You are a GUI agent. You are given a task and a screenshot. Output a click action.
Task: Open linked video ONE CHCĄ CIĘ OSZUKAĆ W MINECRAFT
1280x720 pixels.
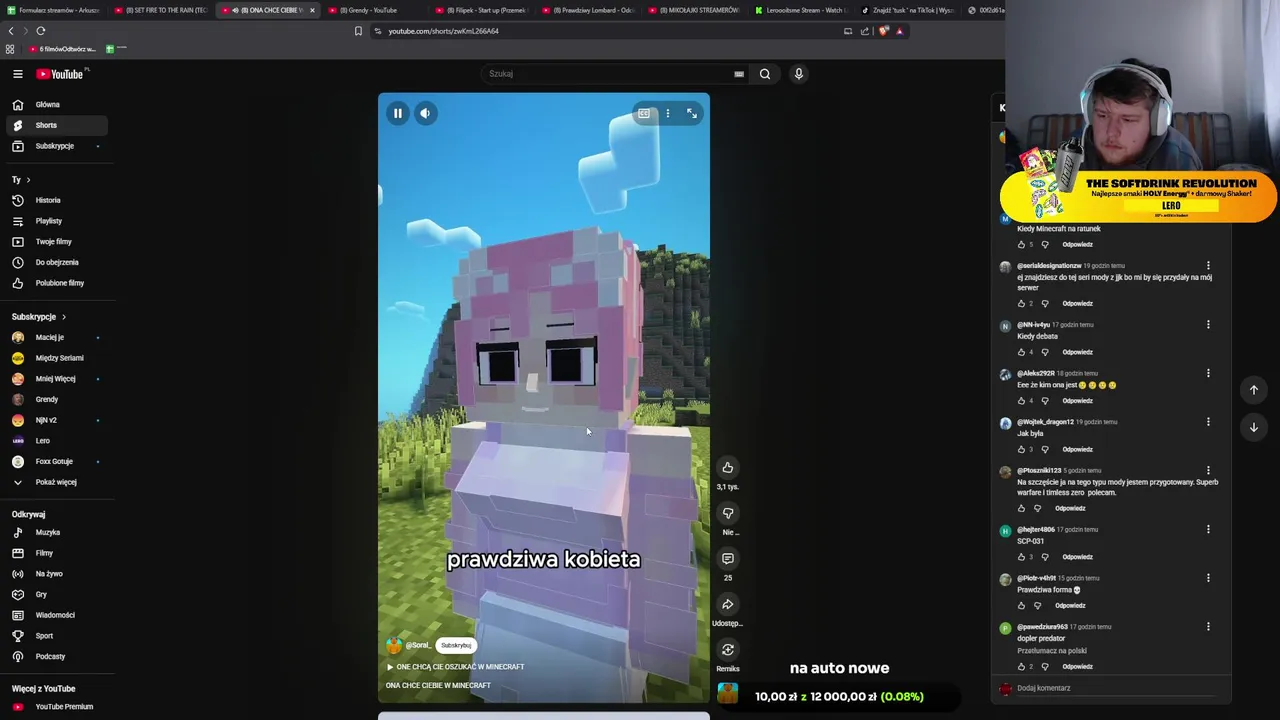455,667
